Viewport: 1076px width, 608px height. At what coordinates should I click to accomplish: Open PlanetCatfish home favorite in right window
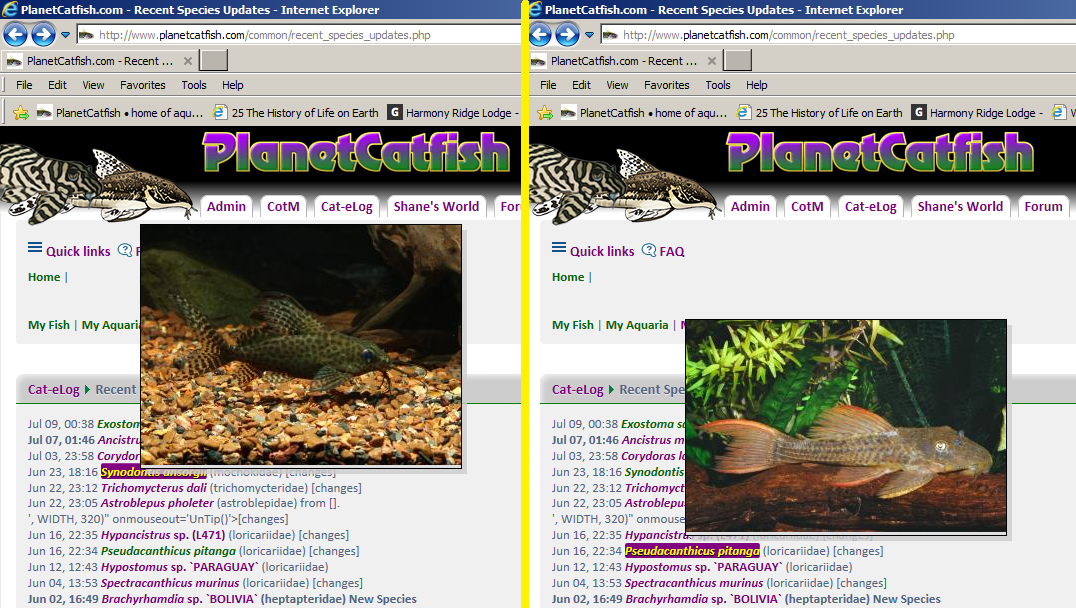click(x=644, y=113)
